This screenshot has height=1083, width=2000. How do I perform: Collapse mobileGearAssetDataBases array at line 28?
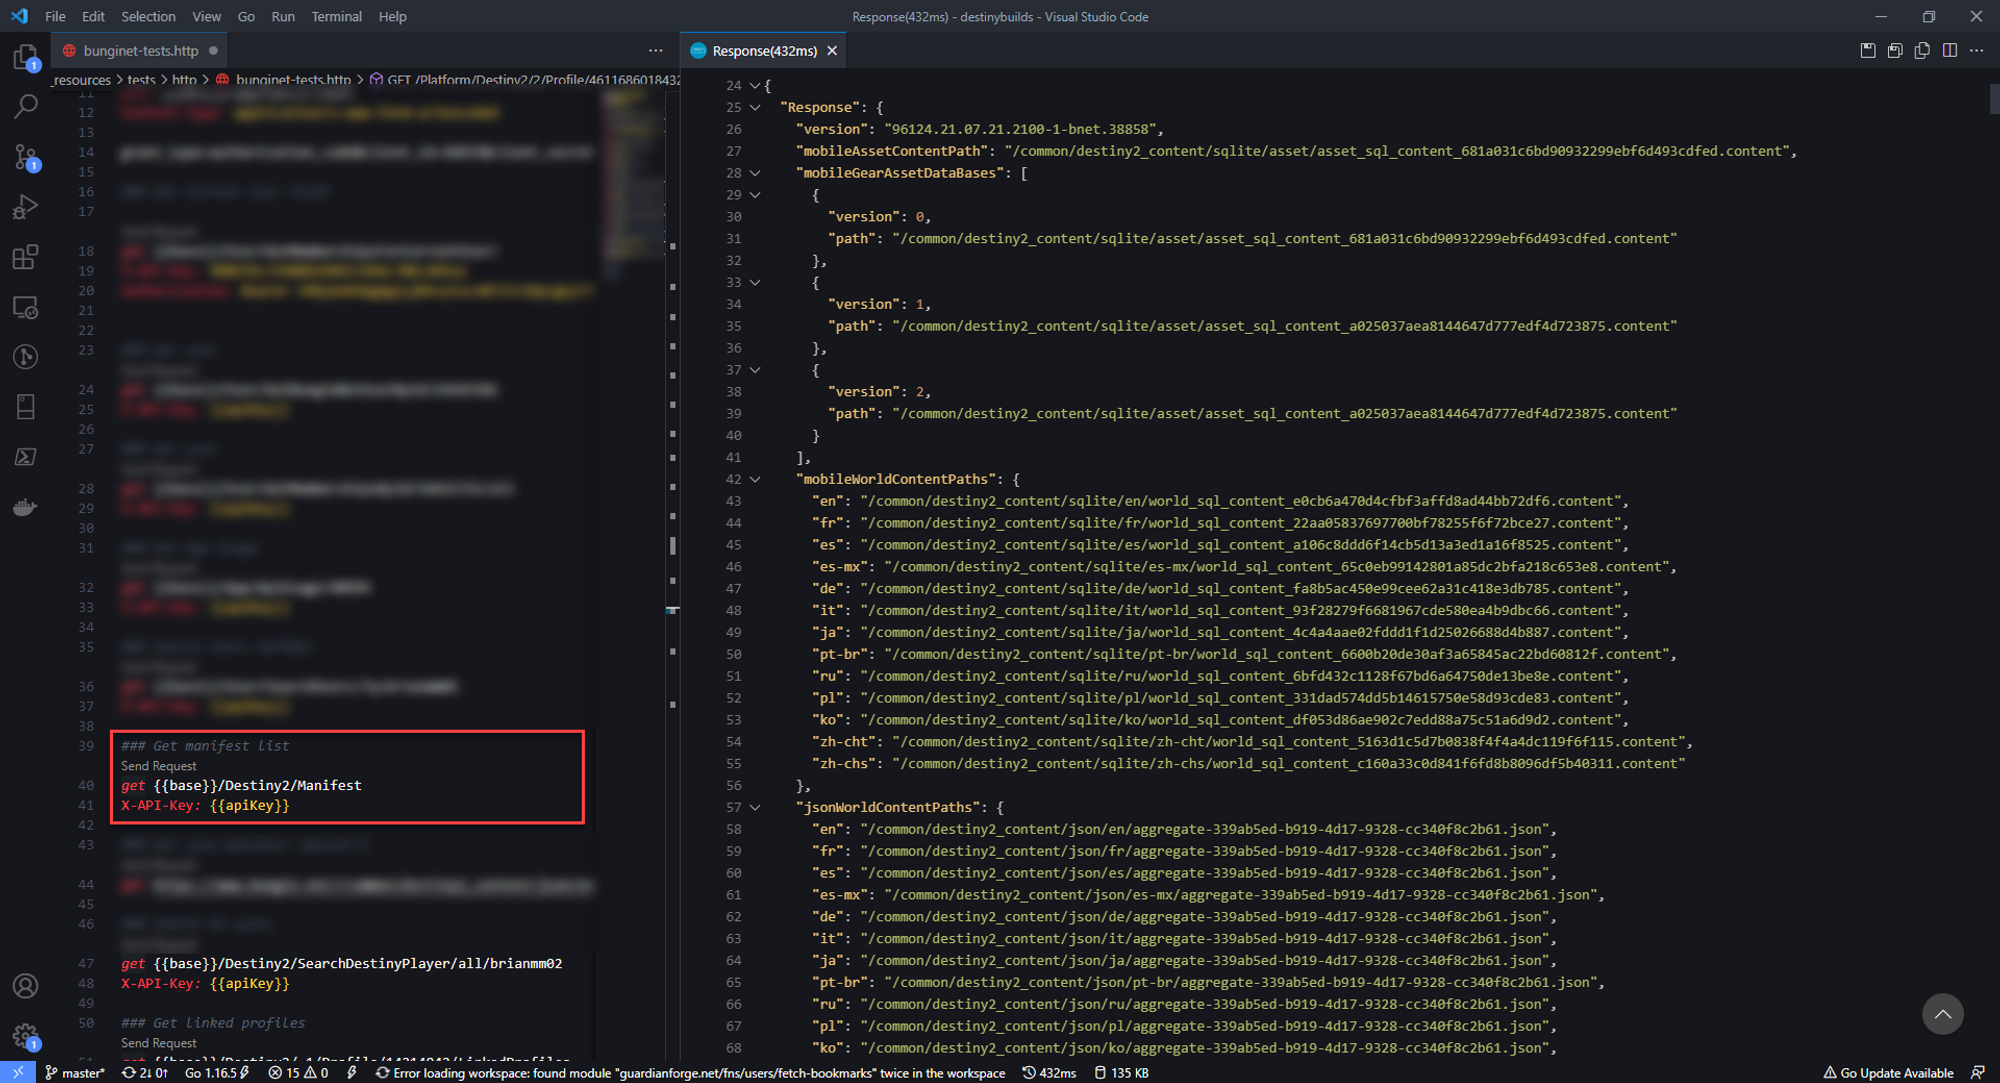click(755, 173)
